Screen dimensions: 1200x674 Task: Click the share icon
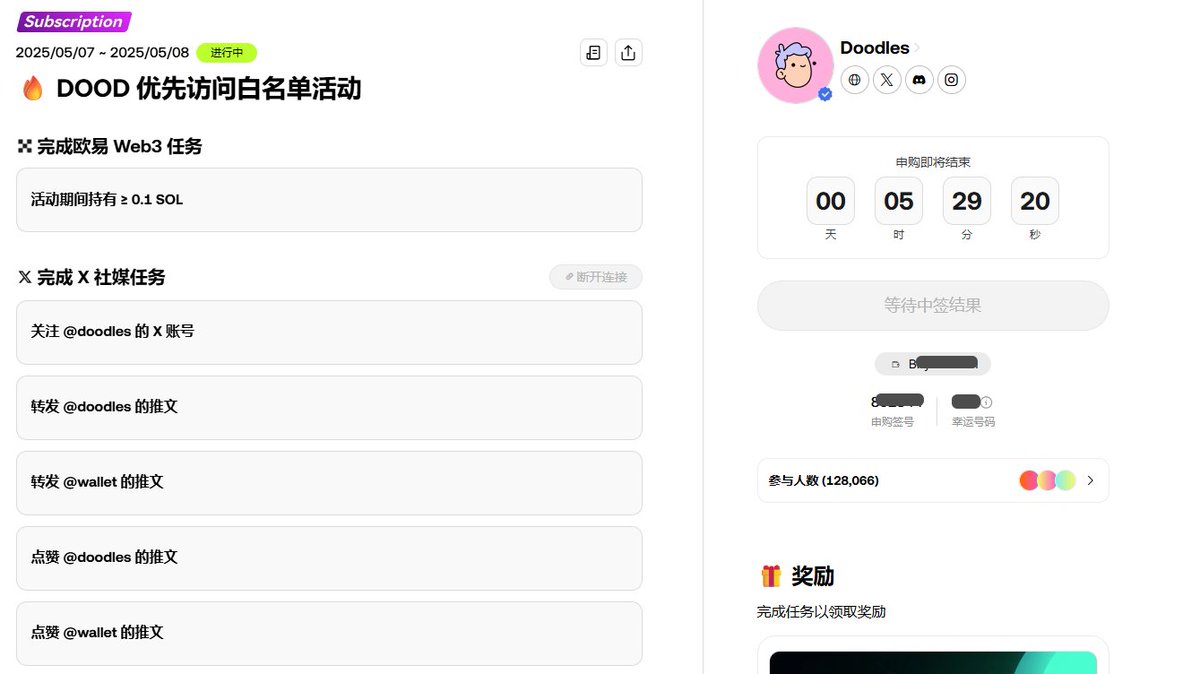pyautogui.click(x=628, y=53)
